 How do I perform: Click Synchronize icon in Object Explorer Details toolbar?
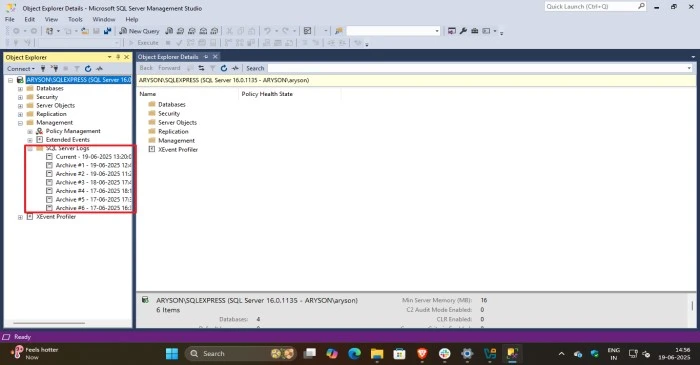click(x=201, y=68)
